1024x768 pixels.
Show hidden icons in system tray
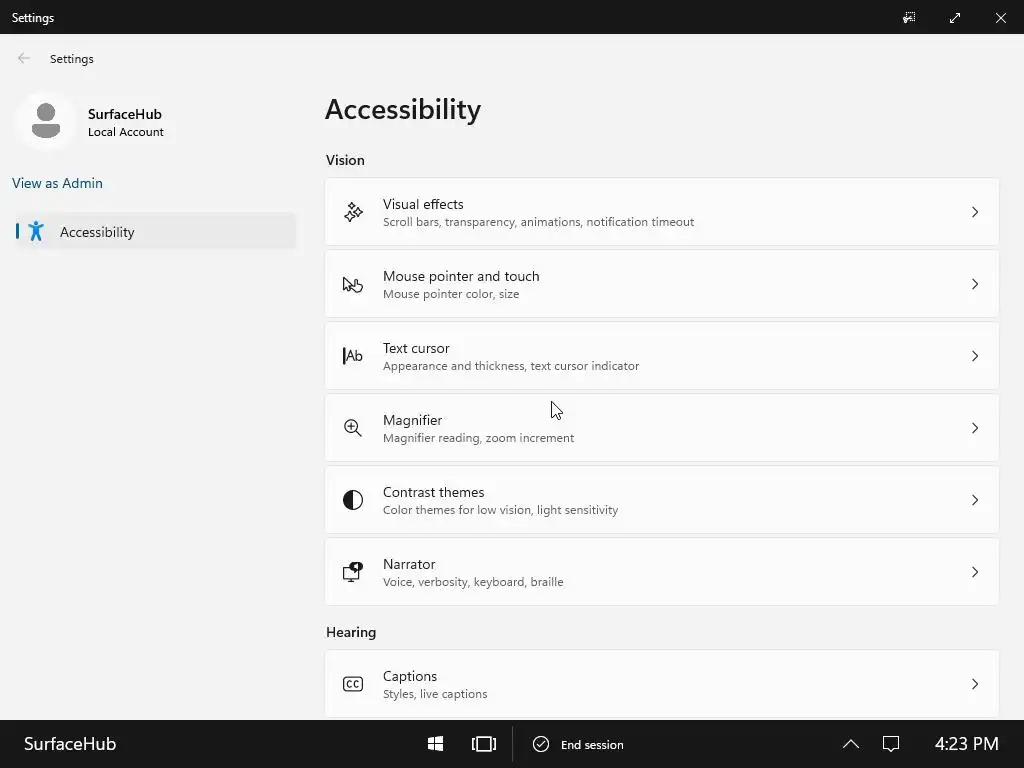851,744
